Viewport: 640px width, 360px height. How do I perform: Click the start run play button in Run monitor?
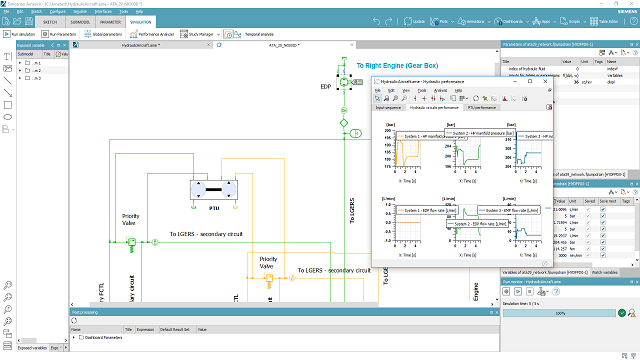tap(518, 291)
